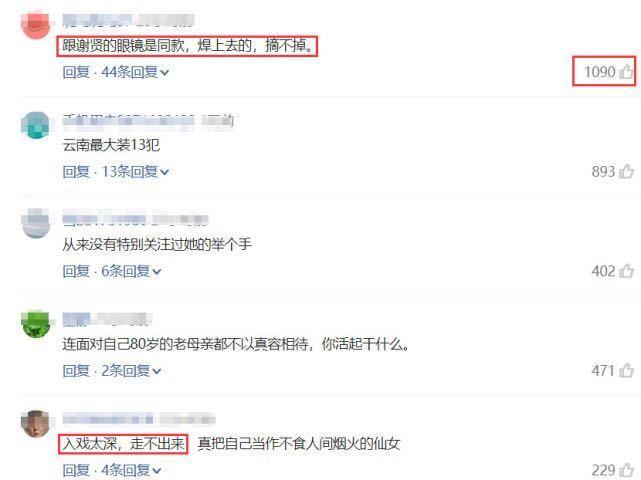Like the comment with 1090 likes
The image size is (641, 480).
626,72
